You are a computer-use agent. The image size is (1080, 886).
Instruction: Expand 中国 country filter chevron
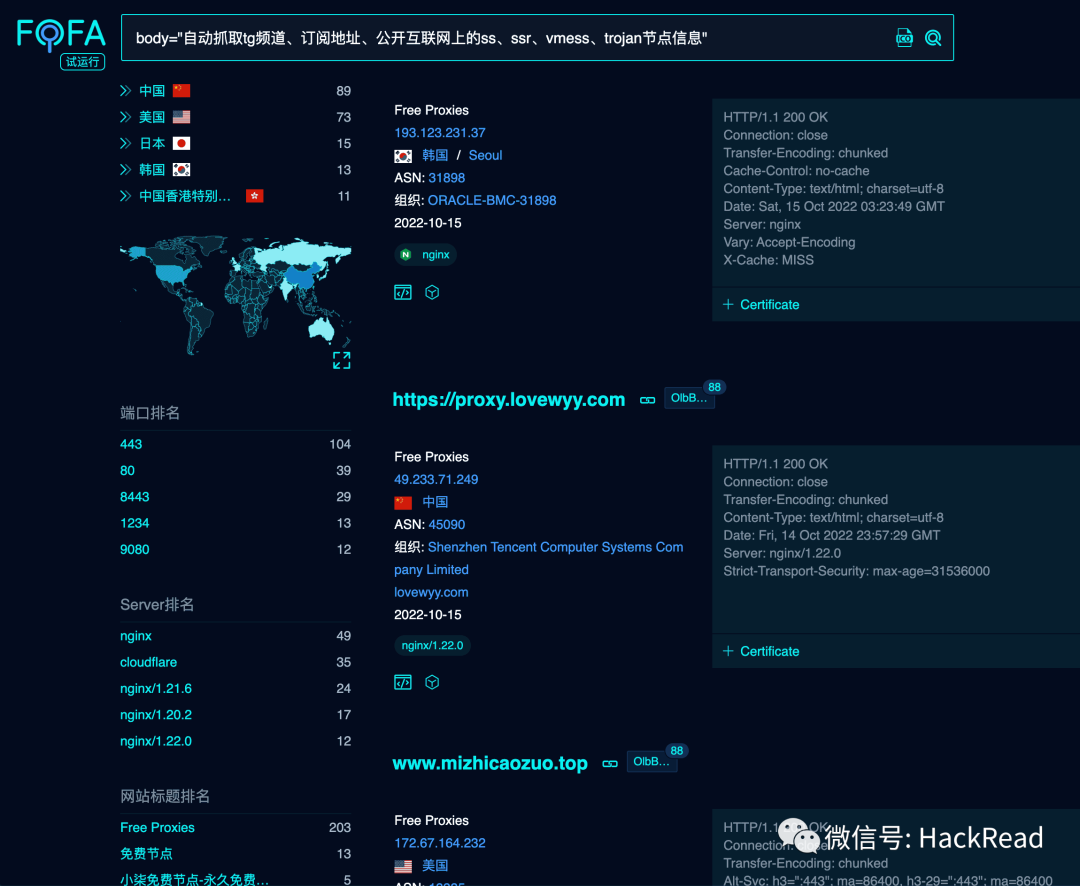(125, 90)
